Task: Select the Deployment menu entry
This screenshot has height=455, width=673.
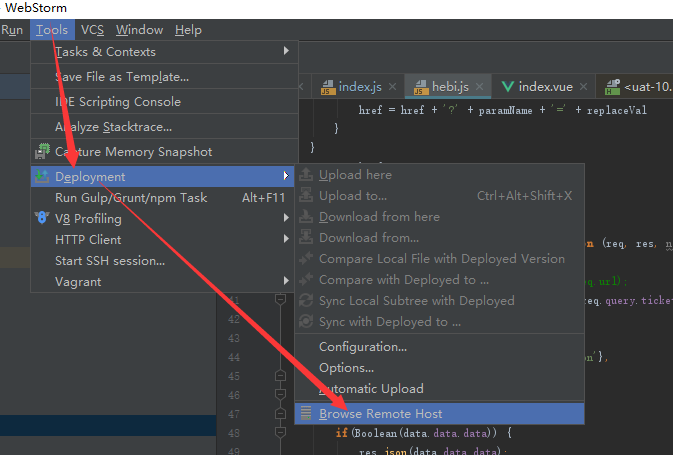Action: (162, 176)
